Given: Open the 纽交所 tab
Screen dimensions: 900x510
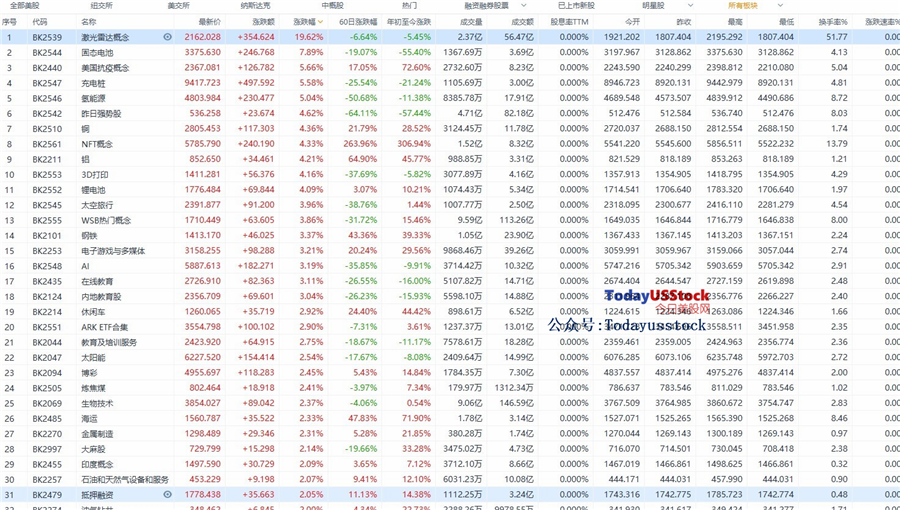Looking at the screenshot, I should pos(102,6).
